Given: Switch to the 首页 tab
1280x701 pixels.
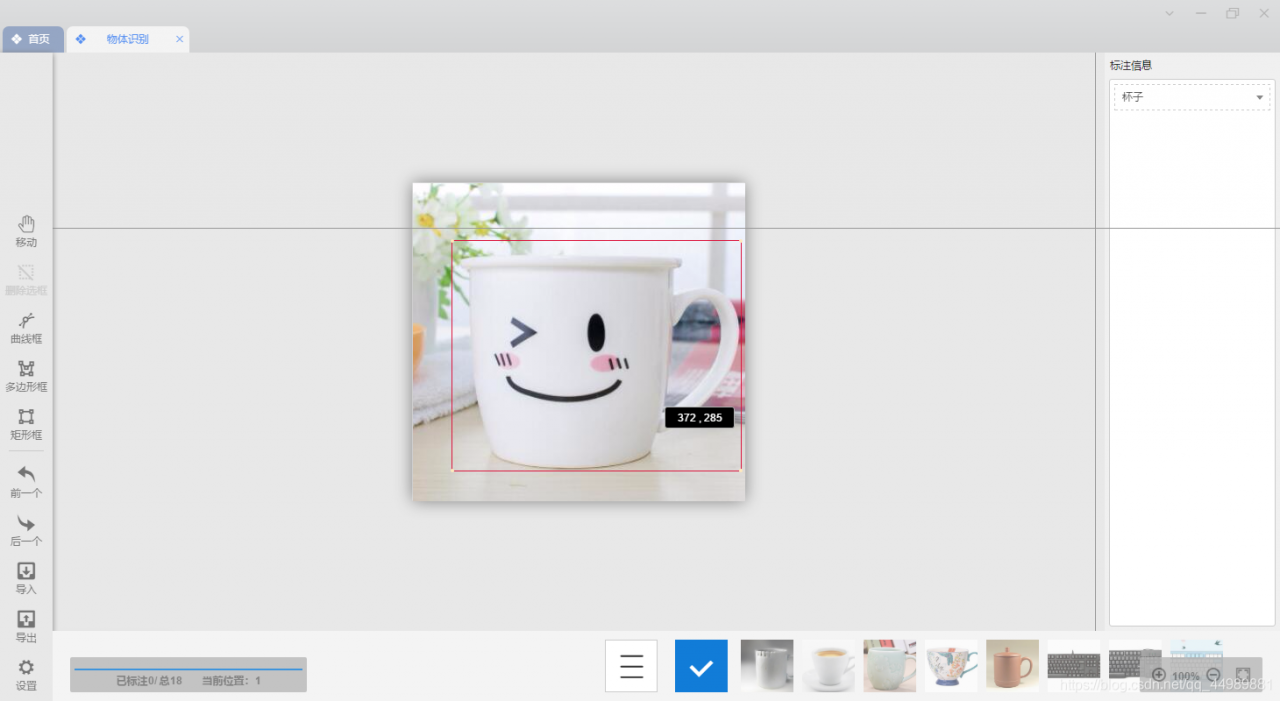Looking at the screenshot, I should [x=33, y=39].
